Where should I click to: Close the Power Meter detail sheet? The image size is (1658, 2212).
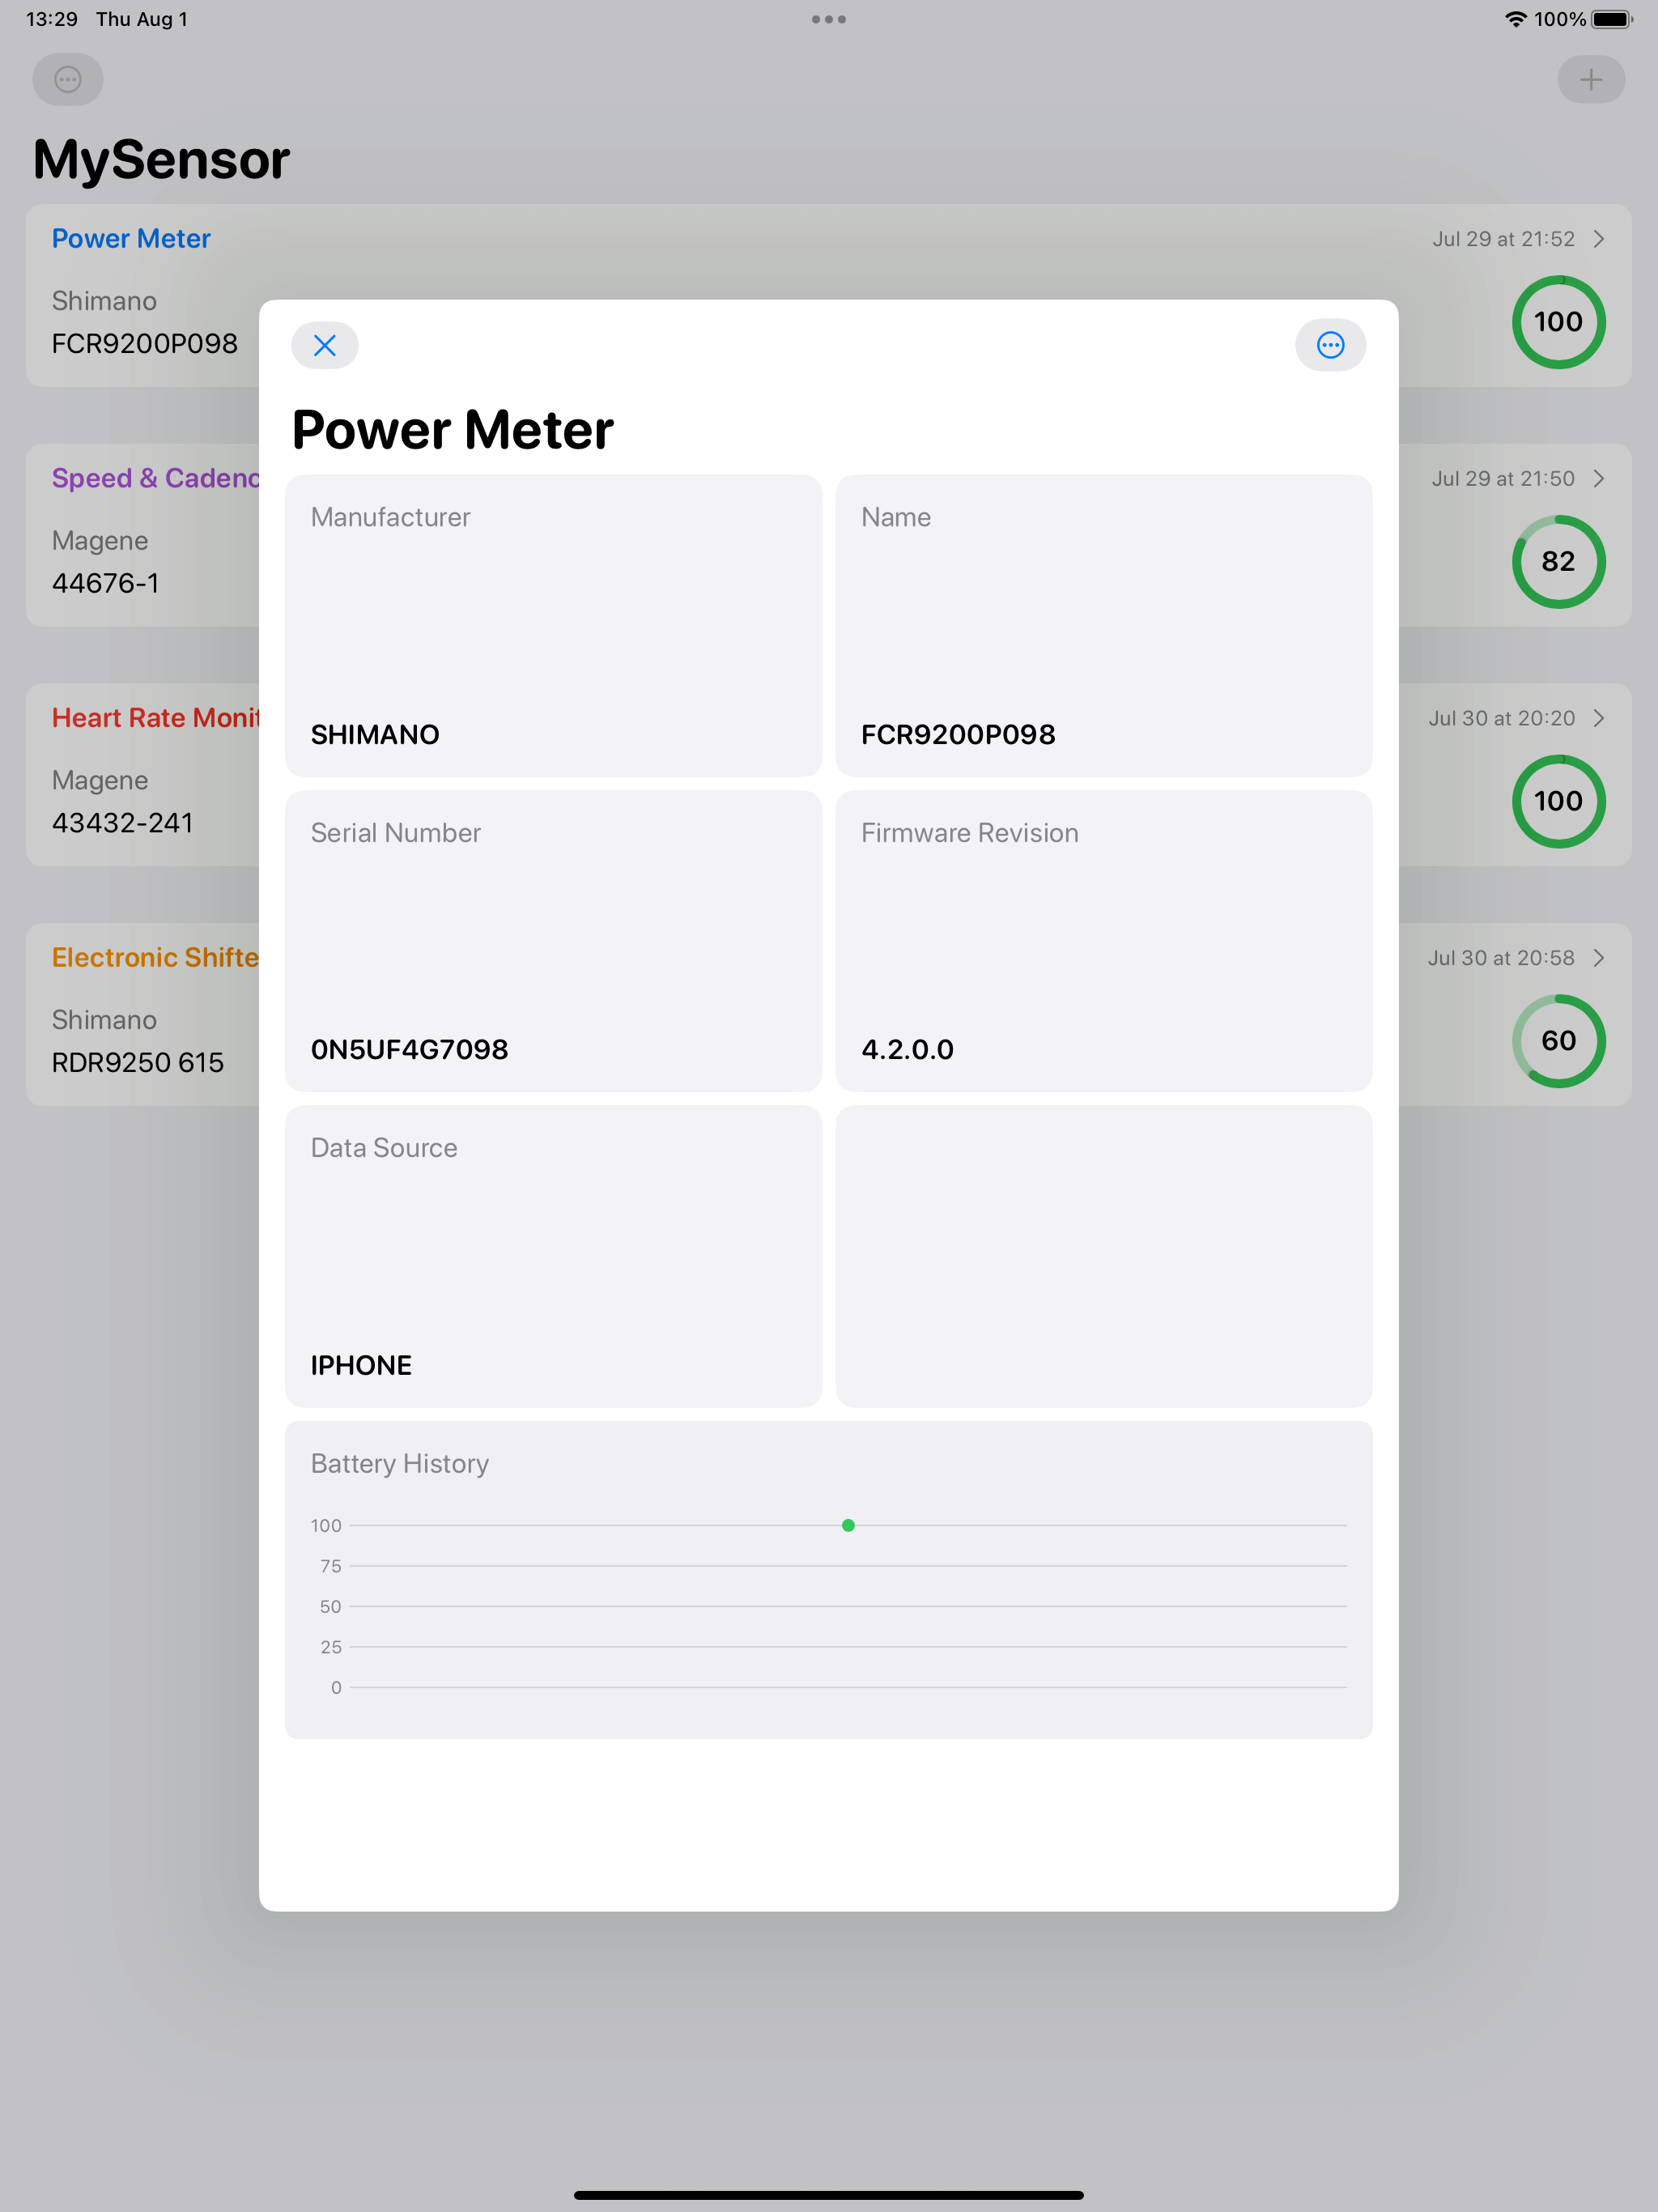coord(325,345)
